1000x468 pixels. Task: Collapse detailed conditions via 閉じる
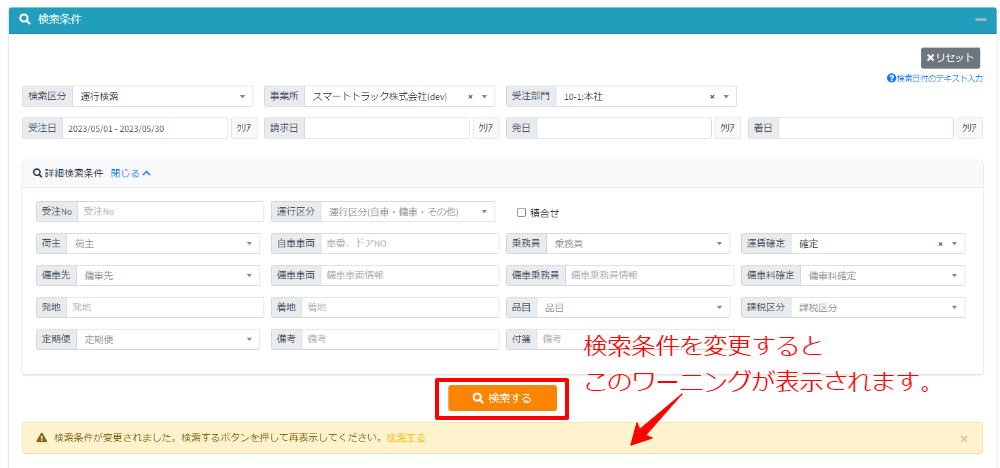point(130,173)
